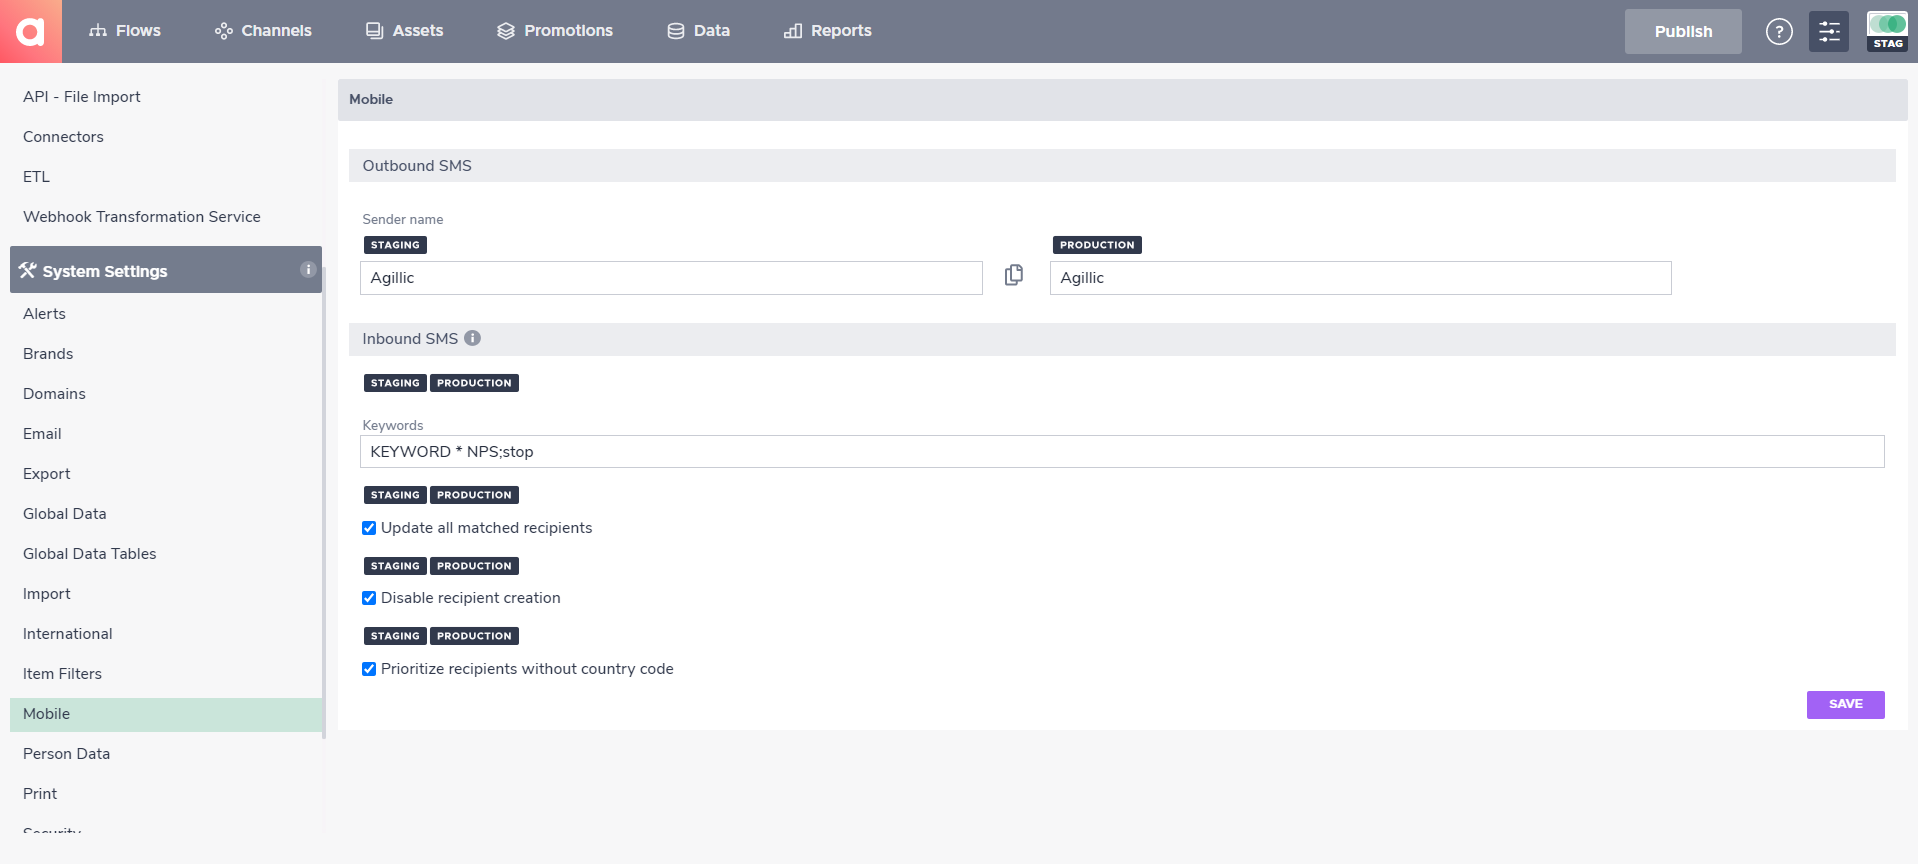Screen dimensions: 1918x864
Task: Click the production Sender name field
Action: [1360, 278]
